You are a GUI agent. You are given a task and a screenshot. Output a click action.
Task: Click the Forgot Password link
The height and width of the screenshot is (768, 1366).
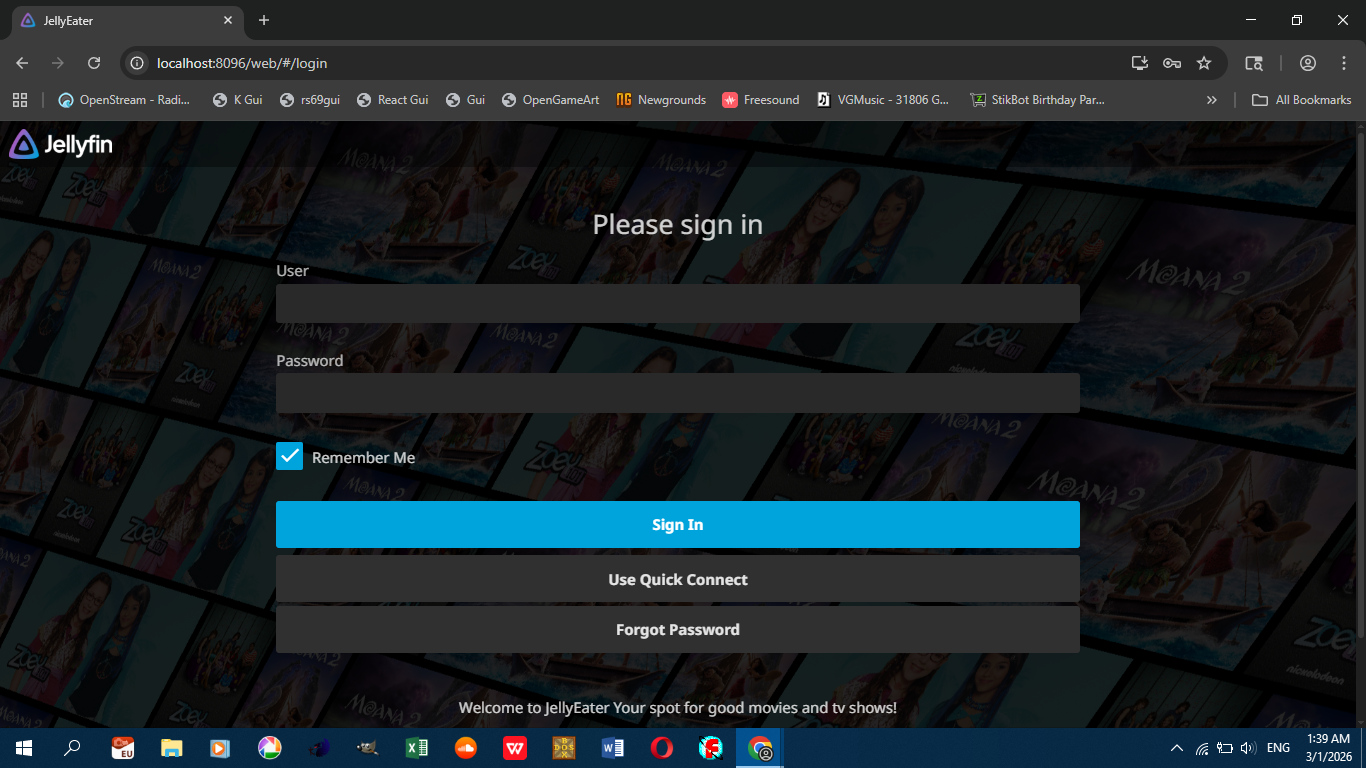(x=678, y=629)
